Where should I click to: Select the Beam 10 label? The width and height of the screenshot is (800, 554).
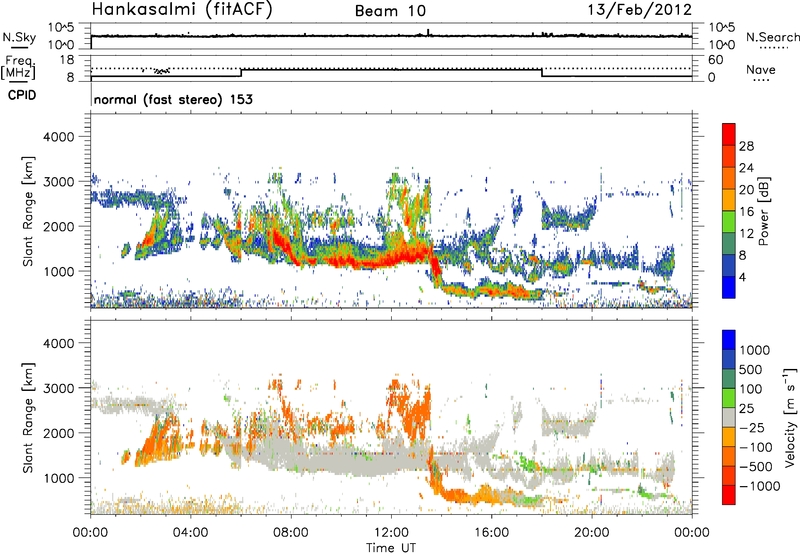click(x=390, y=11)
